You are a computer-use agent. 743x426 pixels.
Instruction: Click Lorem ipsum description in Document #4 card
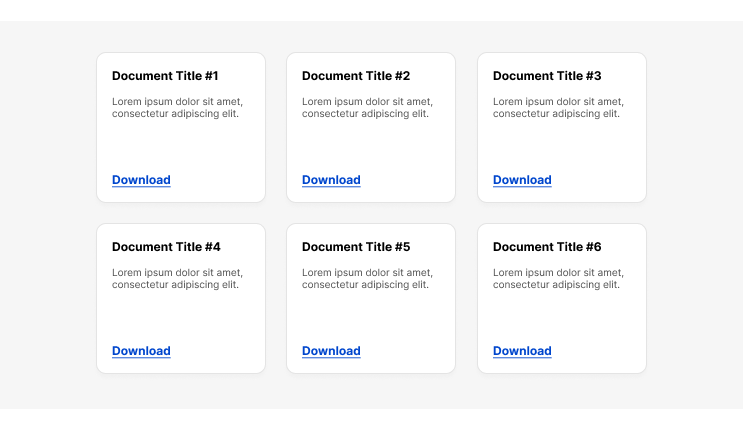coord(177,279)
